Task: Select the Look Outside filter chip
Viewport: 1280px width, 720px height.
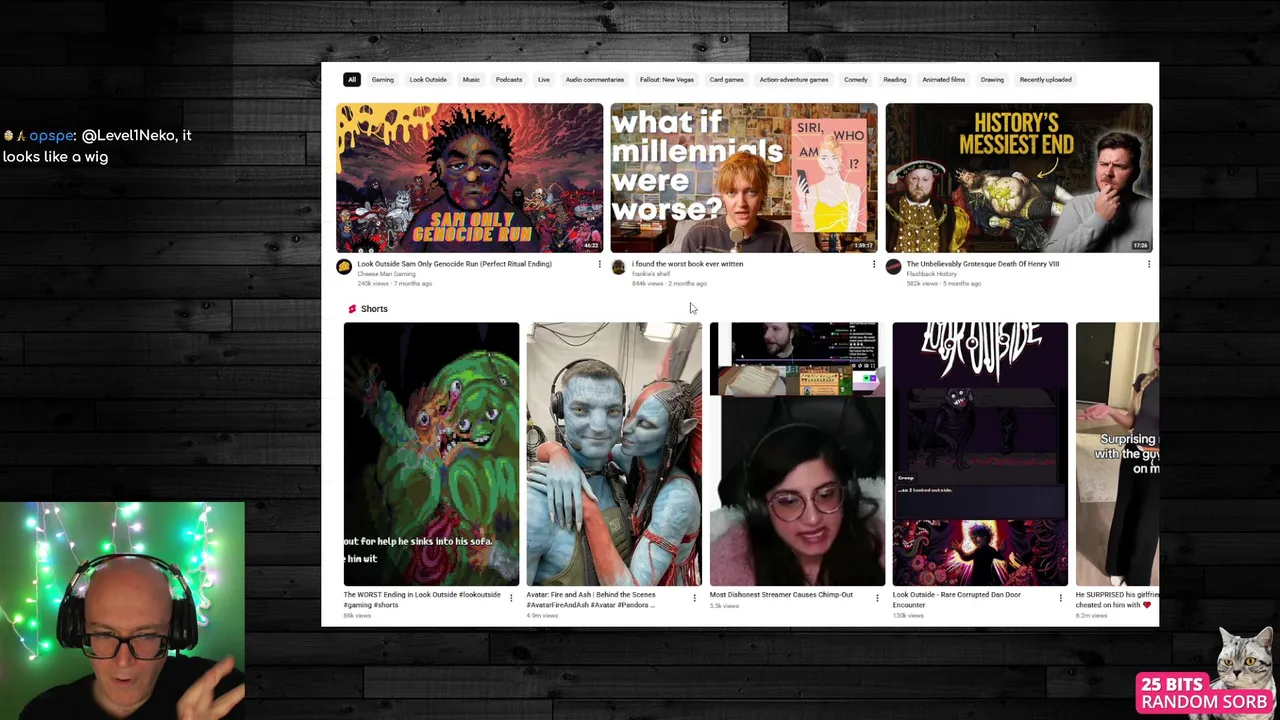Action: (428, 80)
